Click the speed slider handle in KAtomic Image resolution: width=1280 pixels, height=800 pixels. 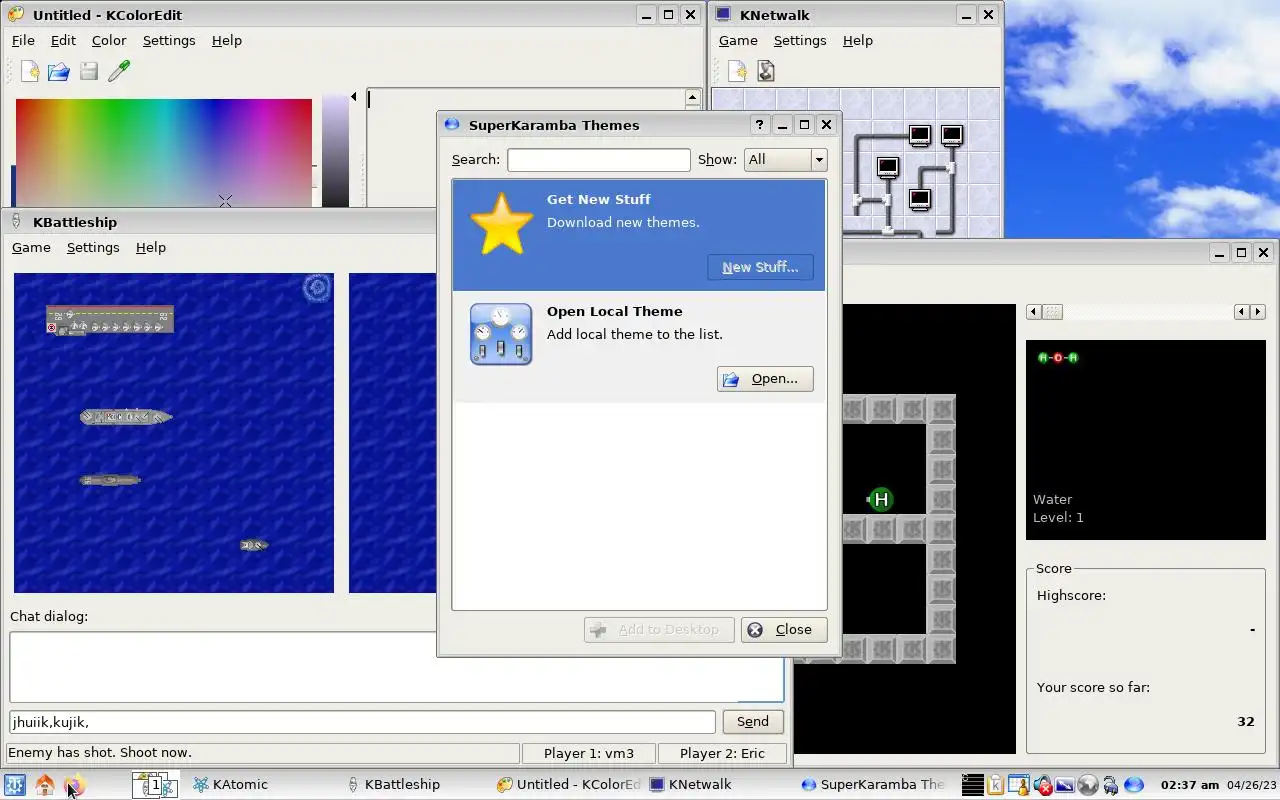point(1053,312)
